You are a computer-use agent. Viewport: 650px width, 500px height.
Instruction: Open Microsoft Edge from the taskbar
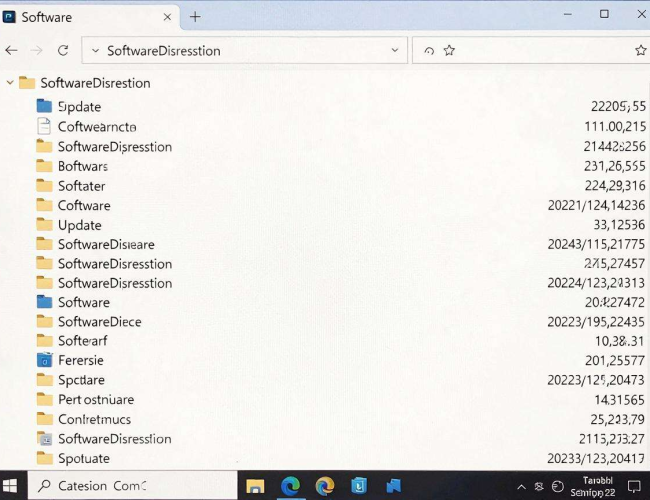[x=290, y=486]
